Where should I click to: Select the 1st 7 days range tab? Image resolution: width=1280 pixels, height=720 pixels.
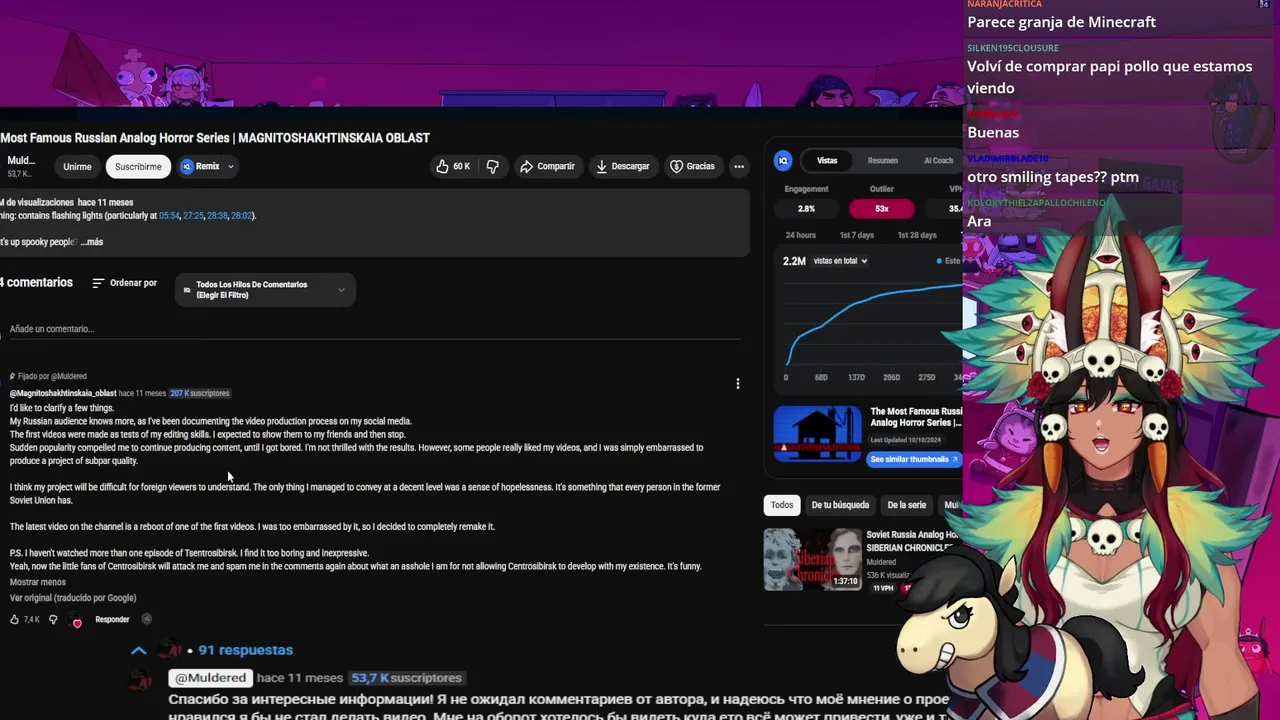857,235
